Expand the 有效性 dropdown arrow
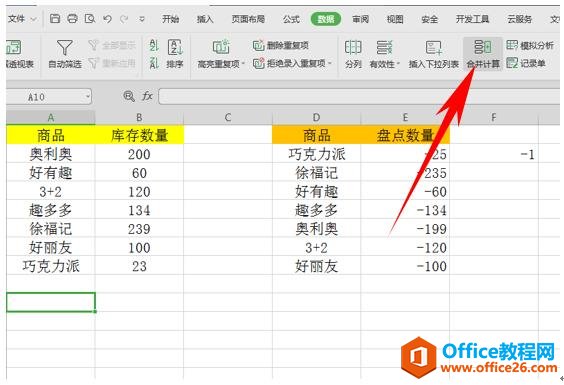This screenshot has height=385, width=564. pyautogui.click(x=398, y=64)
